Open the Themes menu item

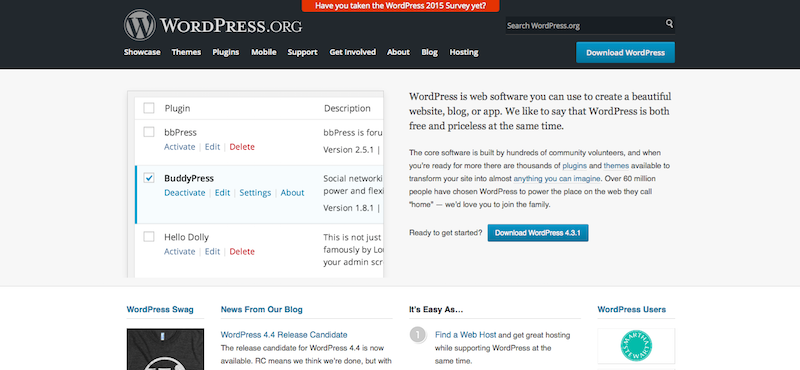click(x=186, y=52)
